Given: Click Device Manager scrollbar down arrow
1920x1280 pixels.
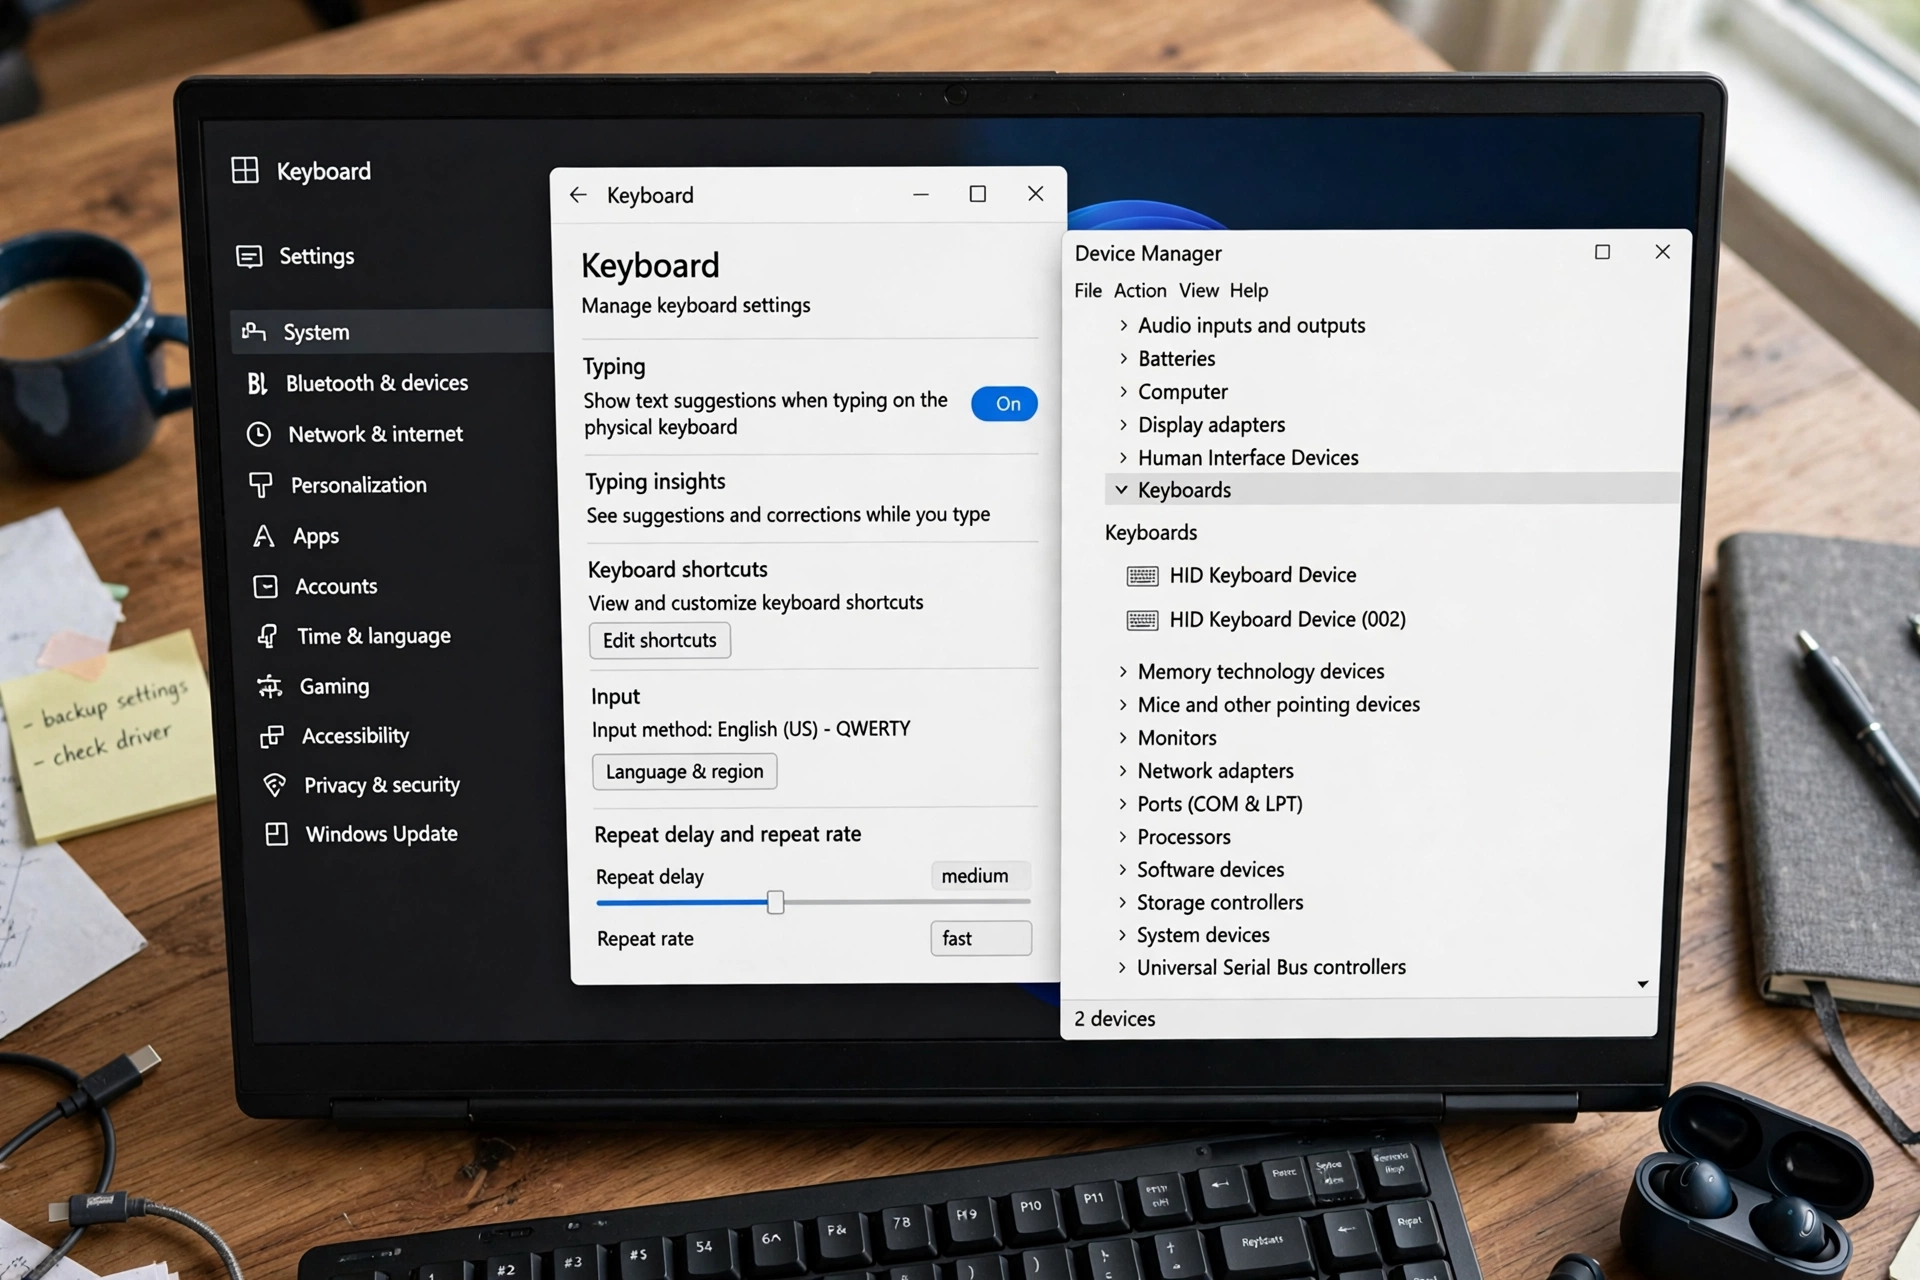Looking at the screenshot, I should click(x=1642, y=984).
